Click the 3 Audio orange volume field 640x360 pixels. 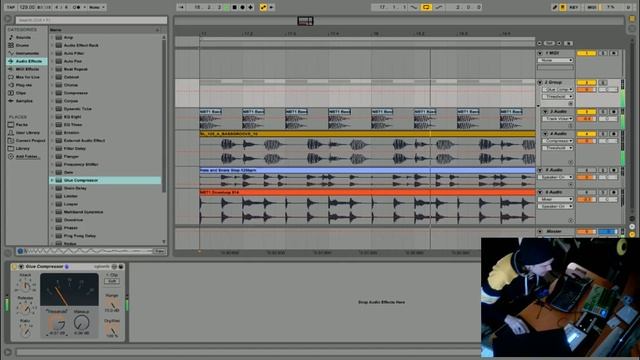(x=586, y=119)
